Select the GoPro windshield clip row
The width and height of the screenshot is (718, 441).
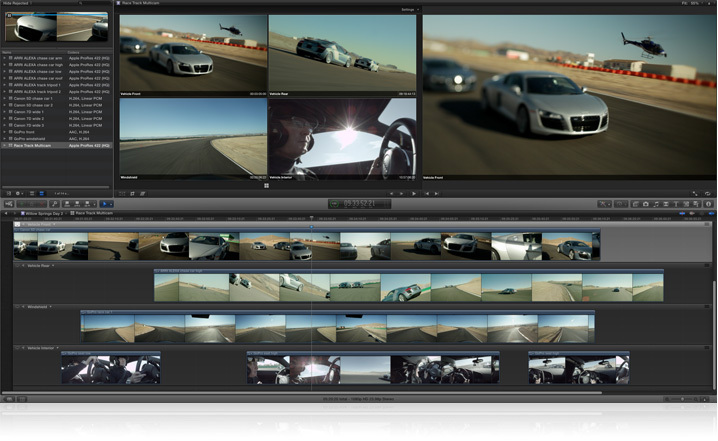[56, 139]
